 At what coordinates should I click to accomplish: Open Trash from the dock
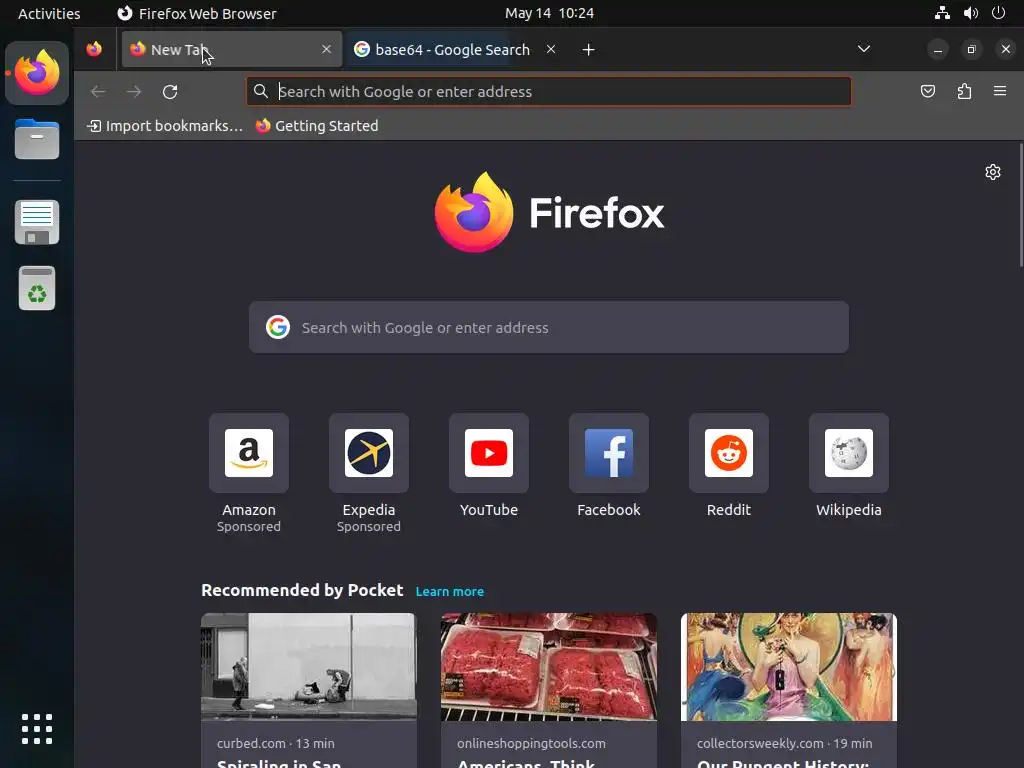pyautogui.click(x=37, y=288)
